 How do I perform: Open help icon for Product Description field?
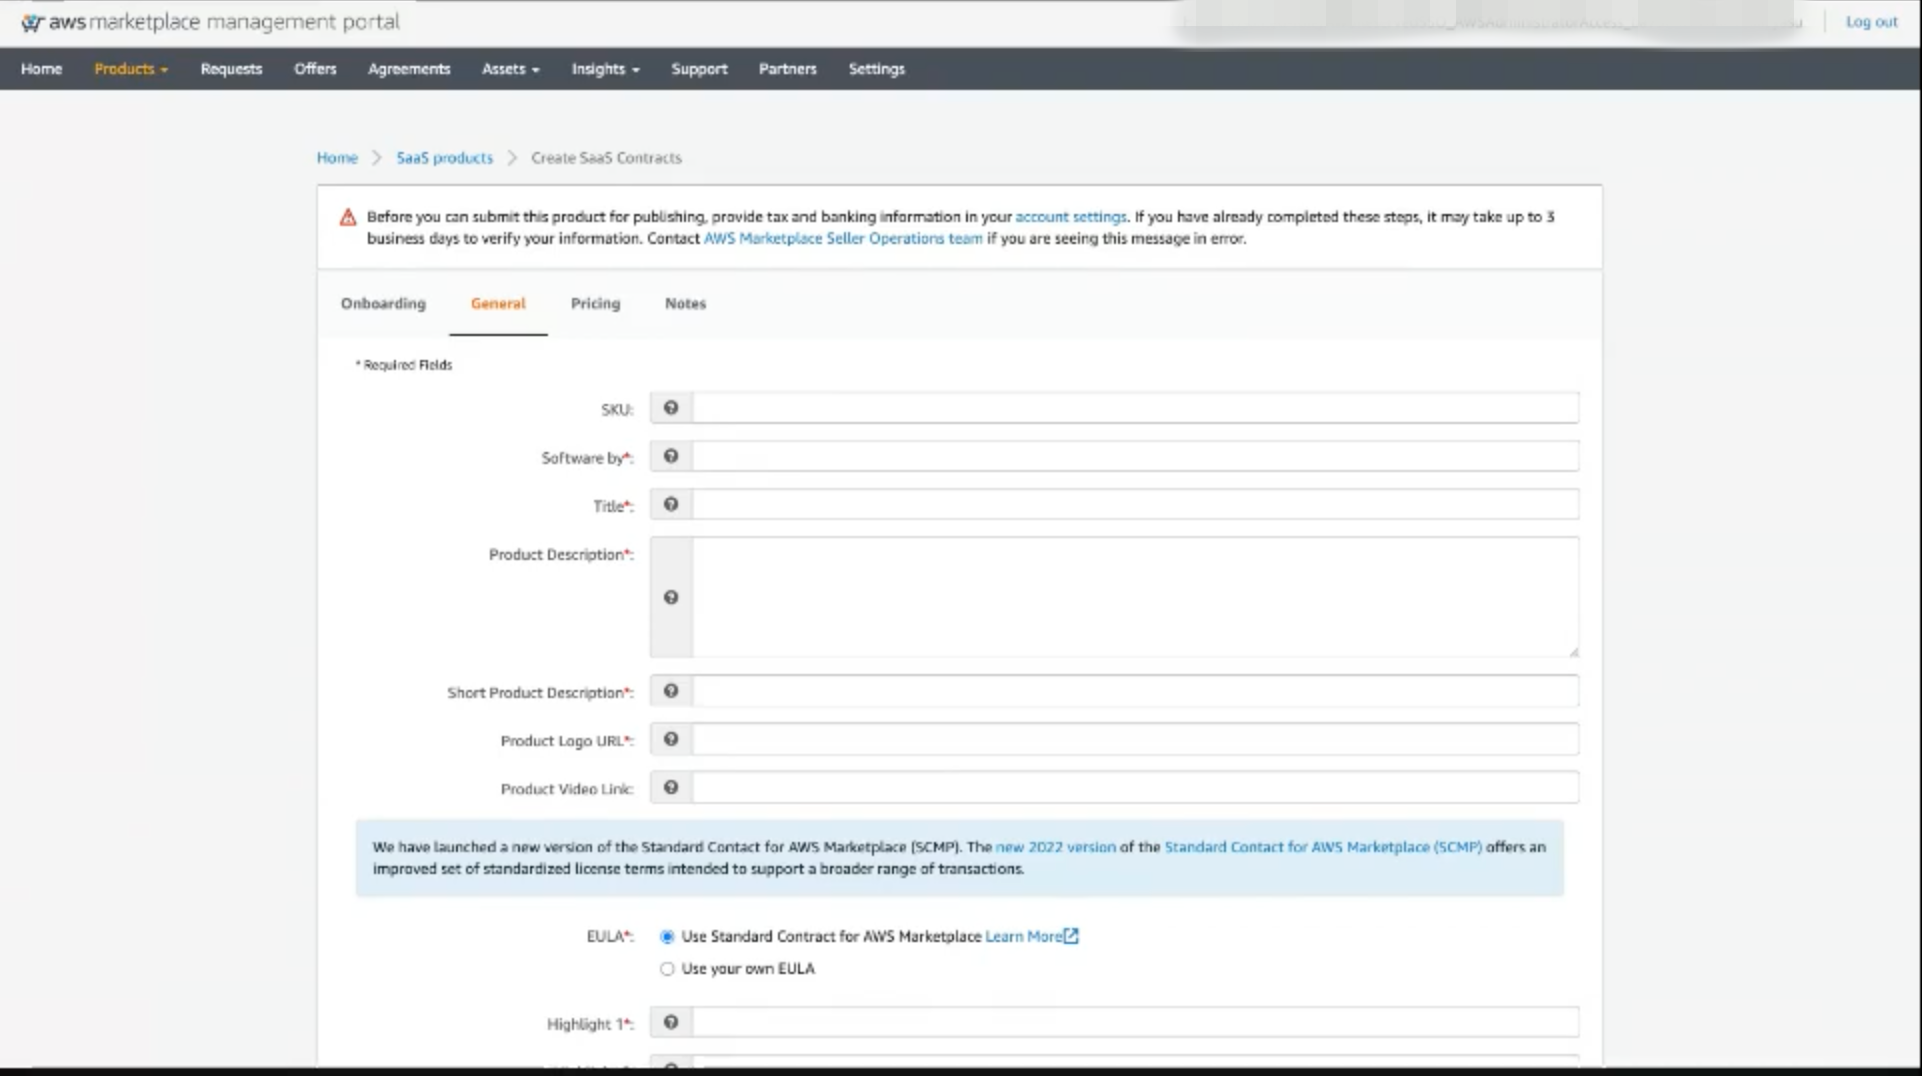(x=671, y=597)
